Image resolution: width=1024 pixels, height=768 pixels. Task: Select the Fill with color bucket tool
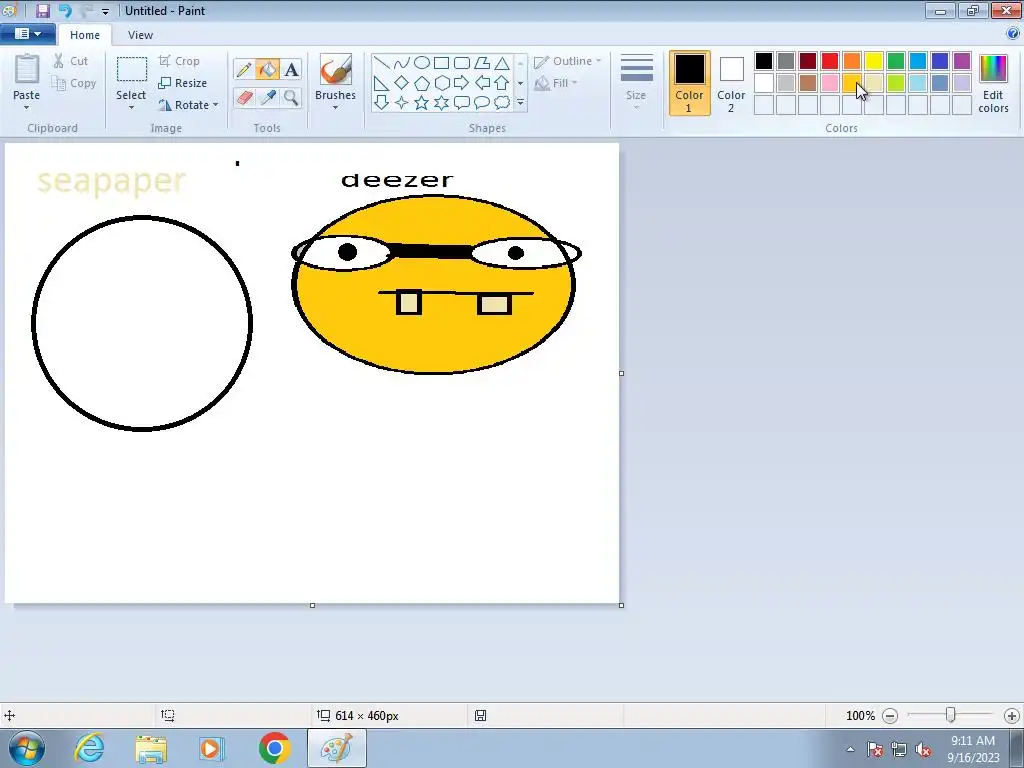tap(267, 69)
